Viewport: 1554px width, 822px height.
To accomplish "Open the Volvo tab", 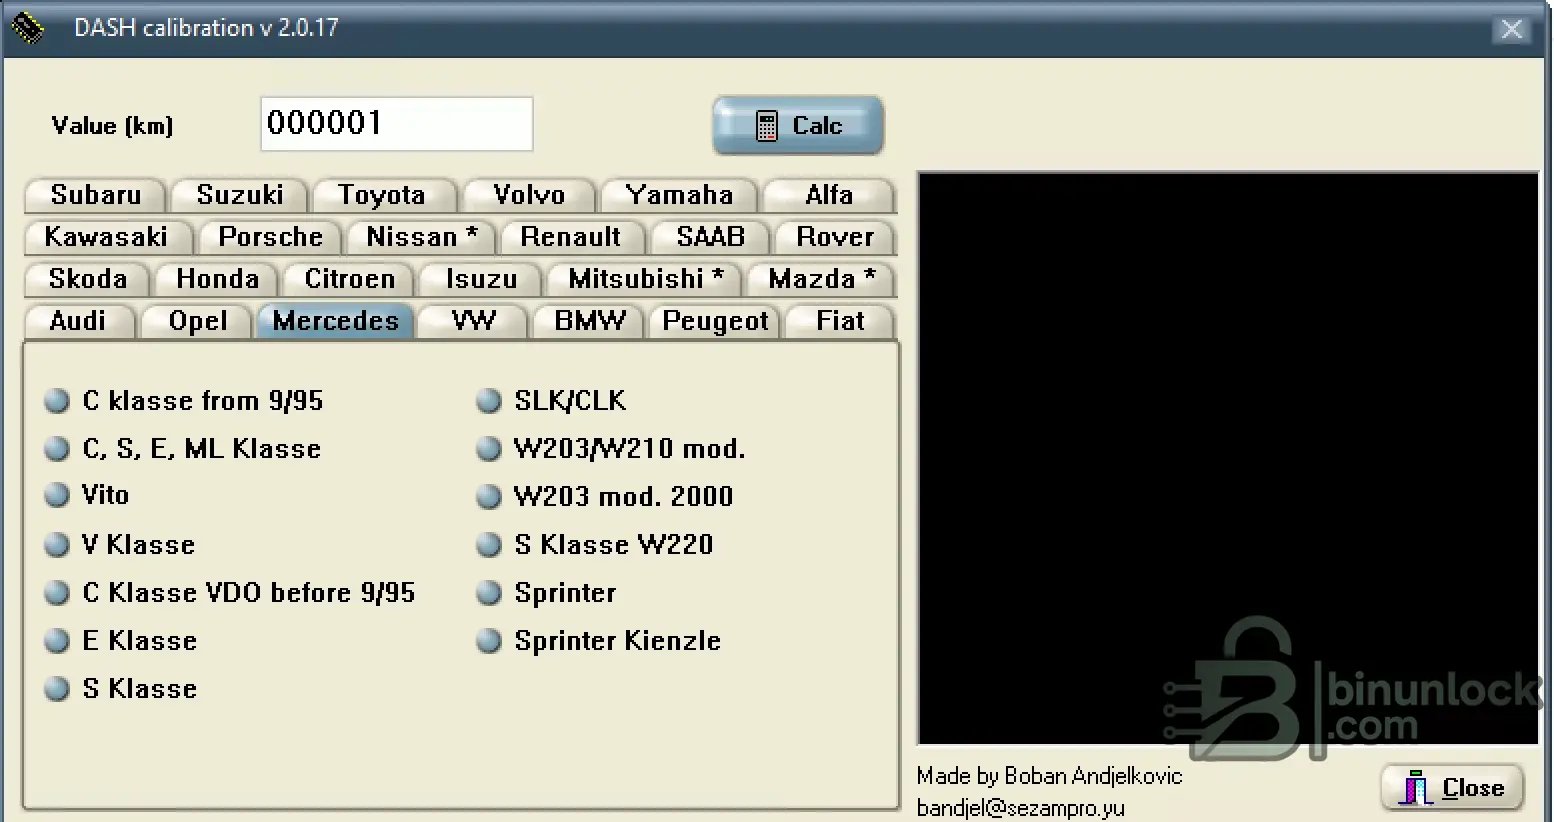I will coord(529,195).
